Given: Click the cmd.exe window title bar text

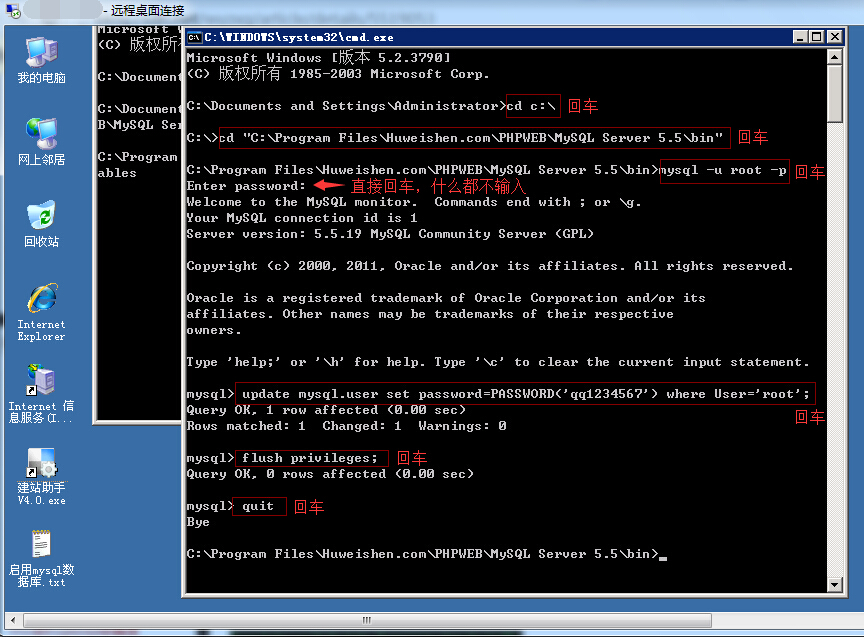Looking at the screenshot, I should click(299, 37).
